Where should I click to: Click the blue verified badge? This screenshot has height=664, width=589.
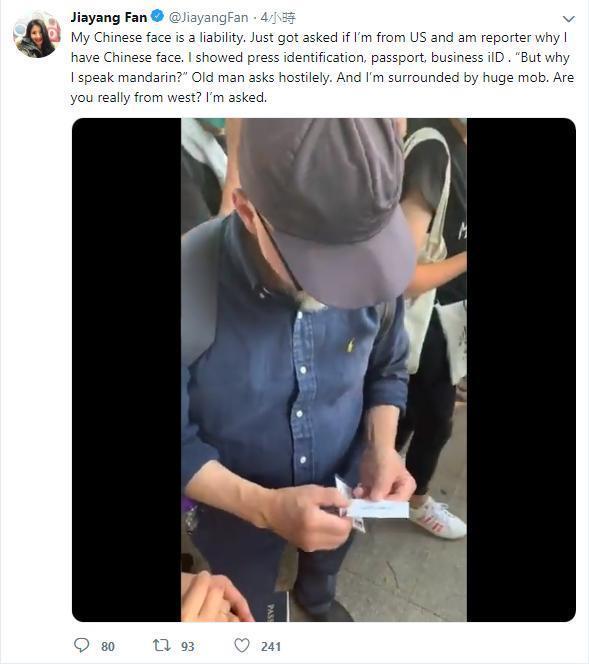tap(158, 17)
